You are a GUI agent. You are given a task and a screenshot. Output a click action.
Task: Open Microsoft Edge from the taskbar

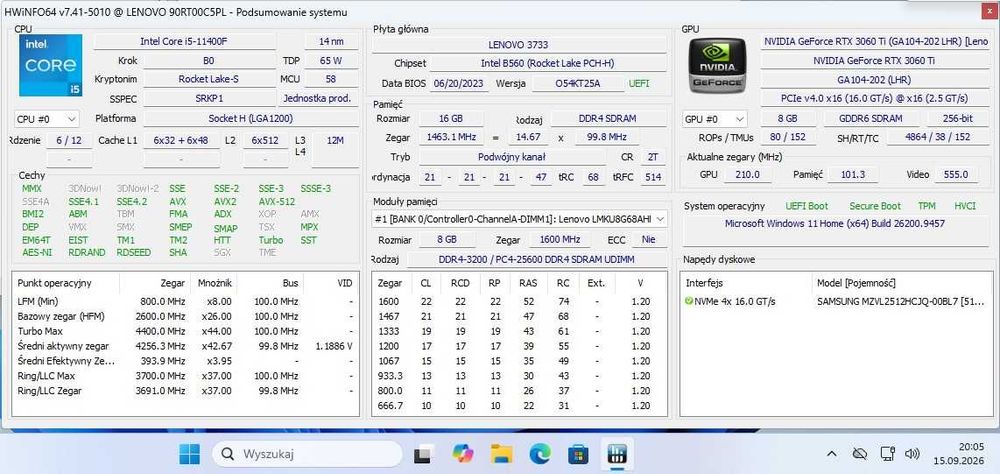tap(540, 454)
